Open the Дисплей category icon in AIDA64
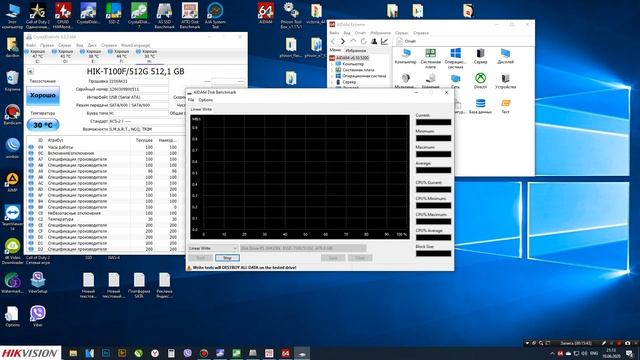This screenshot has height=360, width=640. [505, 56]
